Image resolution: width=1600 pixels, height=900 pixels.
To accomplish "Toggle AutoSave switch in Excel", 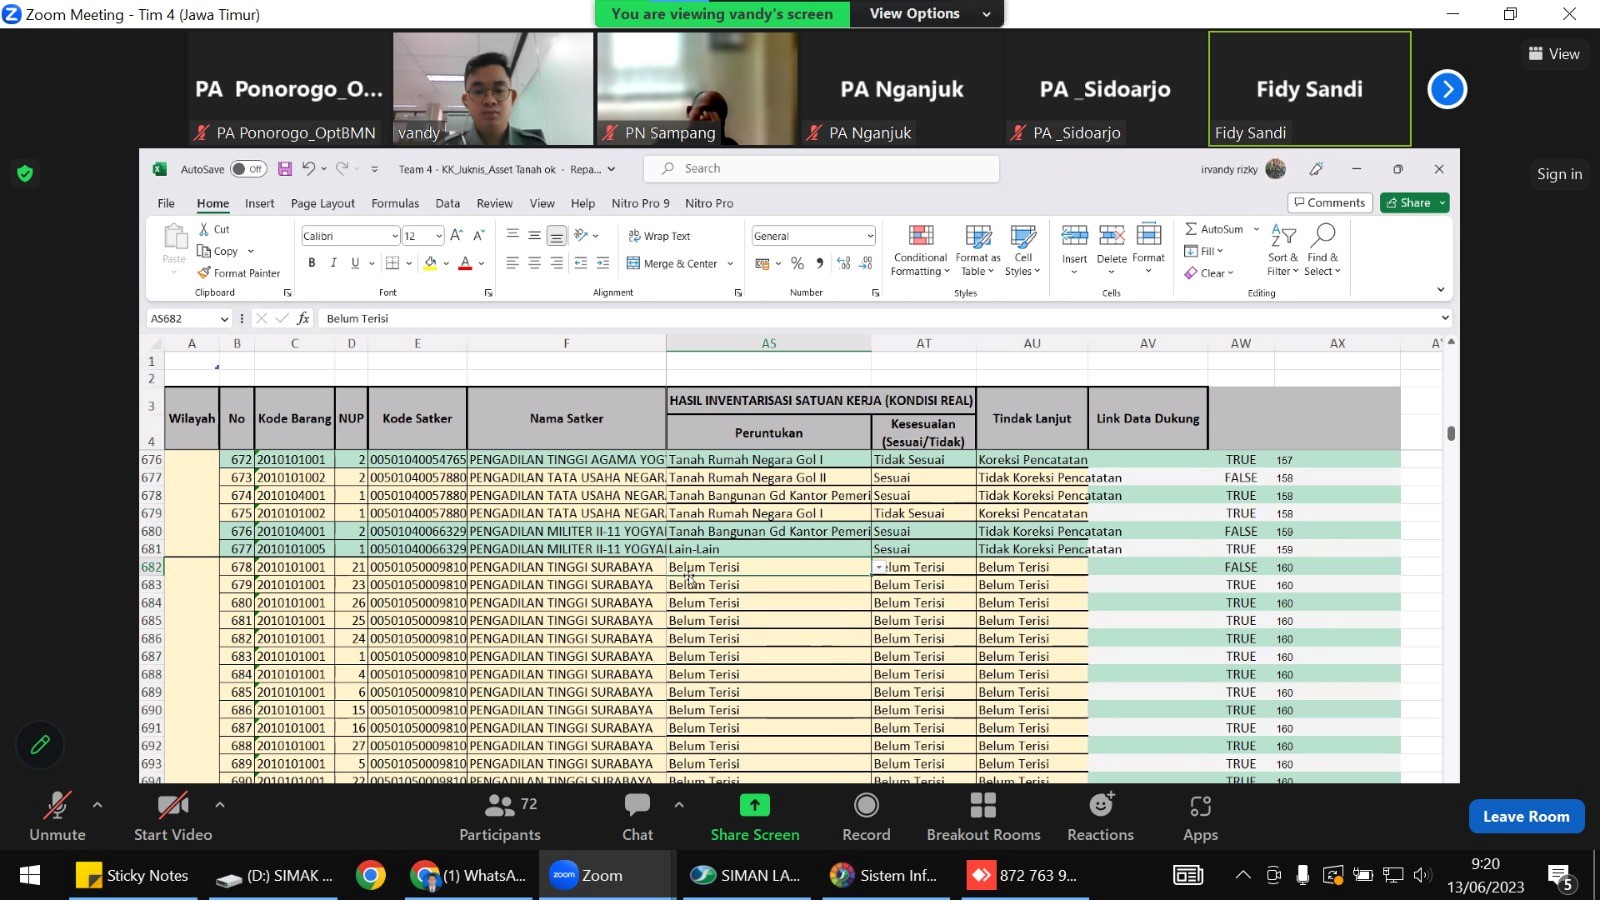I will tap(248, 169).
